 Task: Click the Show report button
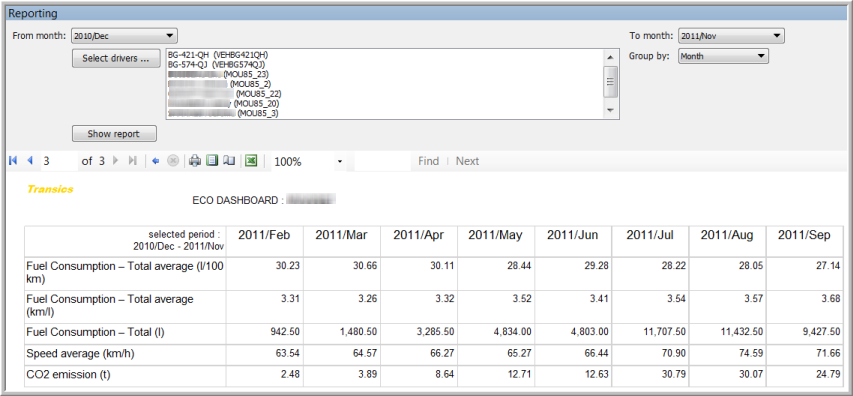114,134
